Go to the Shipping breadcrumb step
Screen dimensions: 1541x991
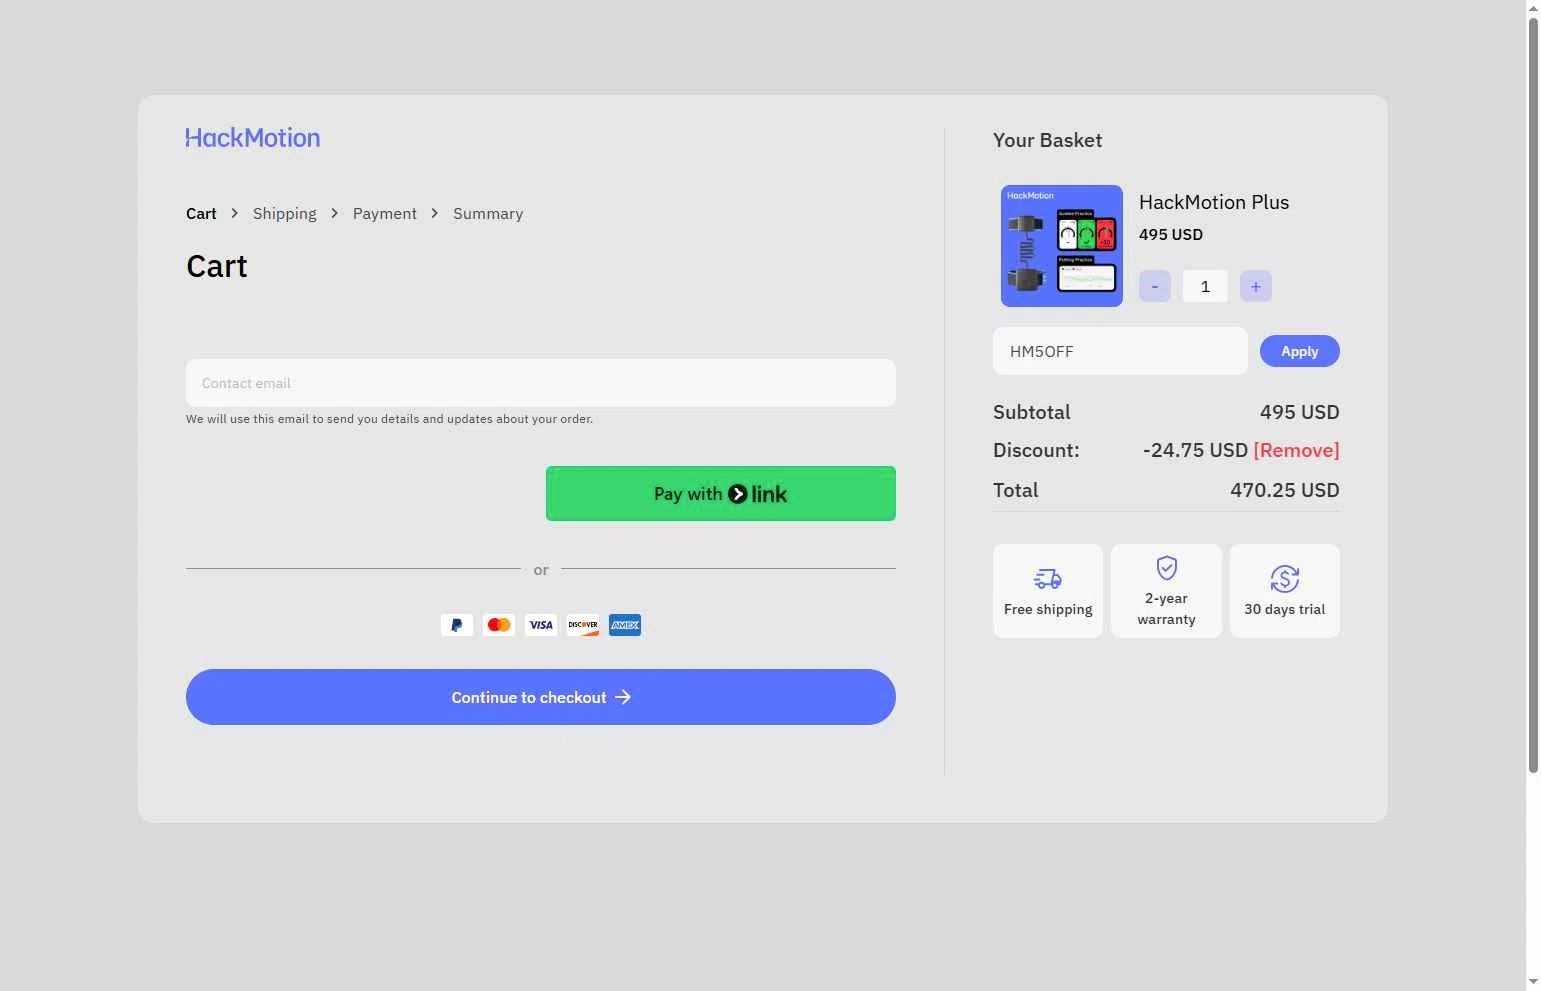285,214
